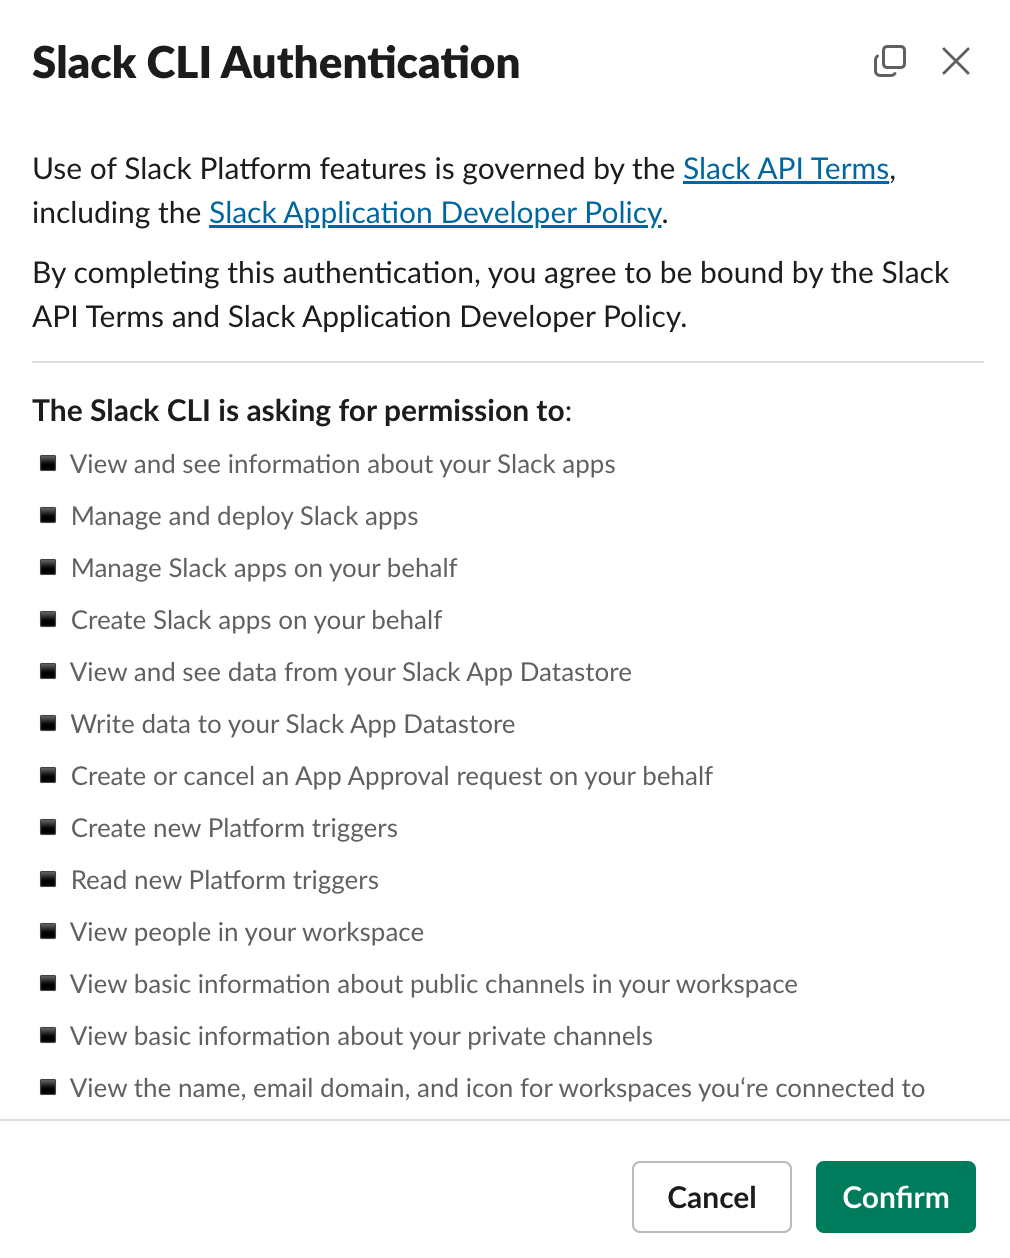Click the icon next to View people in your workspace

pyautogui.click(x=47, y=931)
